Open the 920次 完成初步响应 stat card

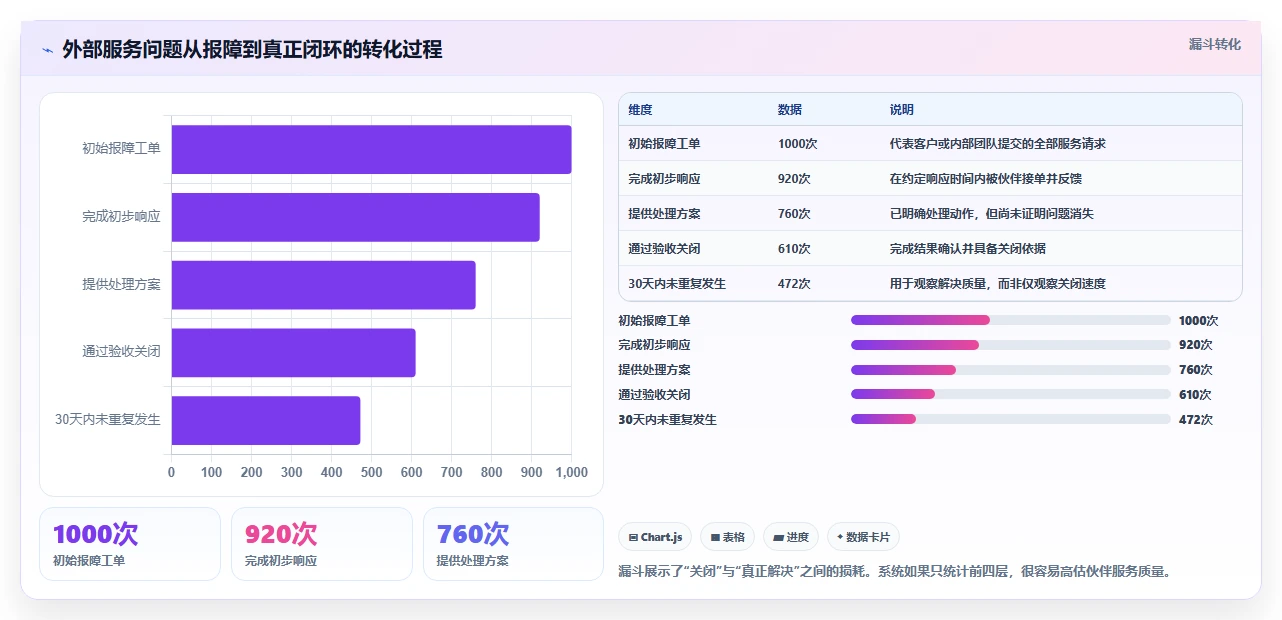(322, 544)
